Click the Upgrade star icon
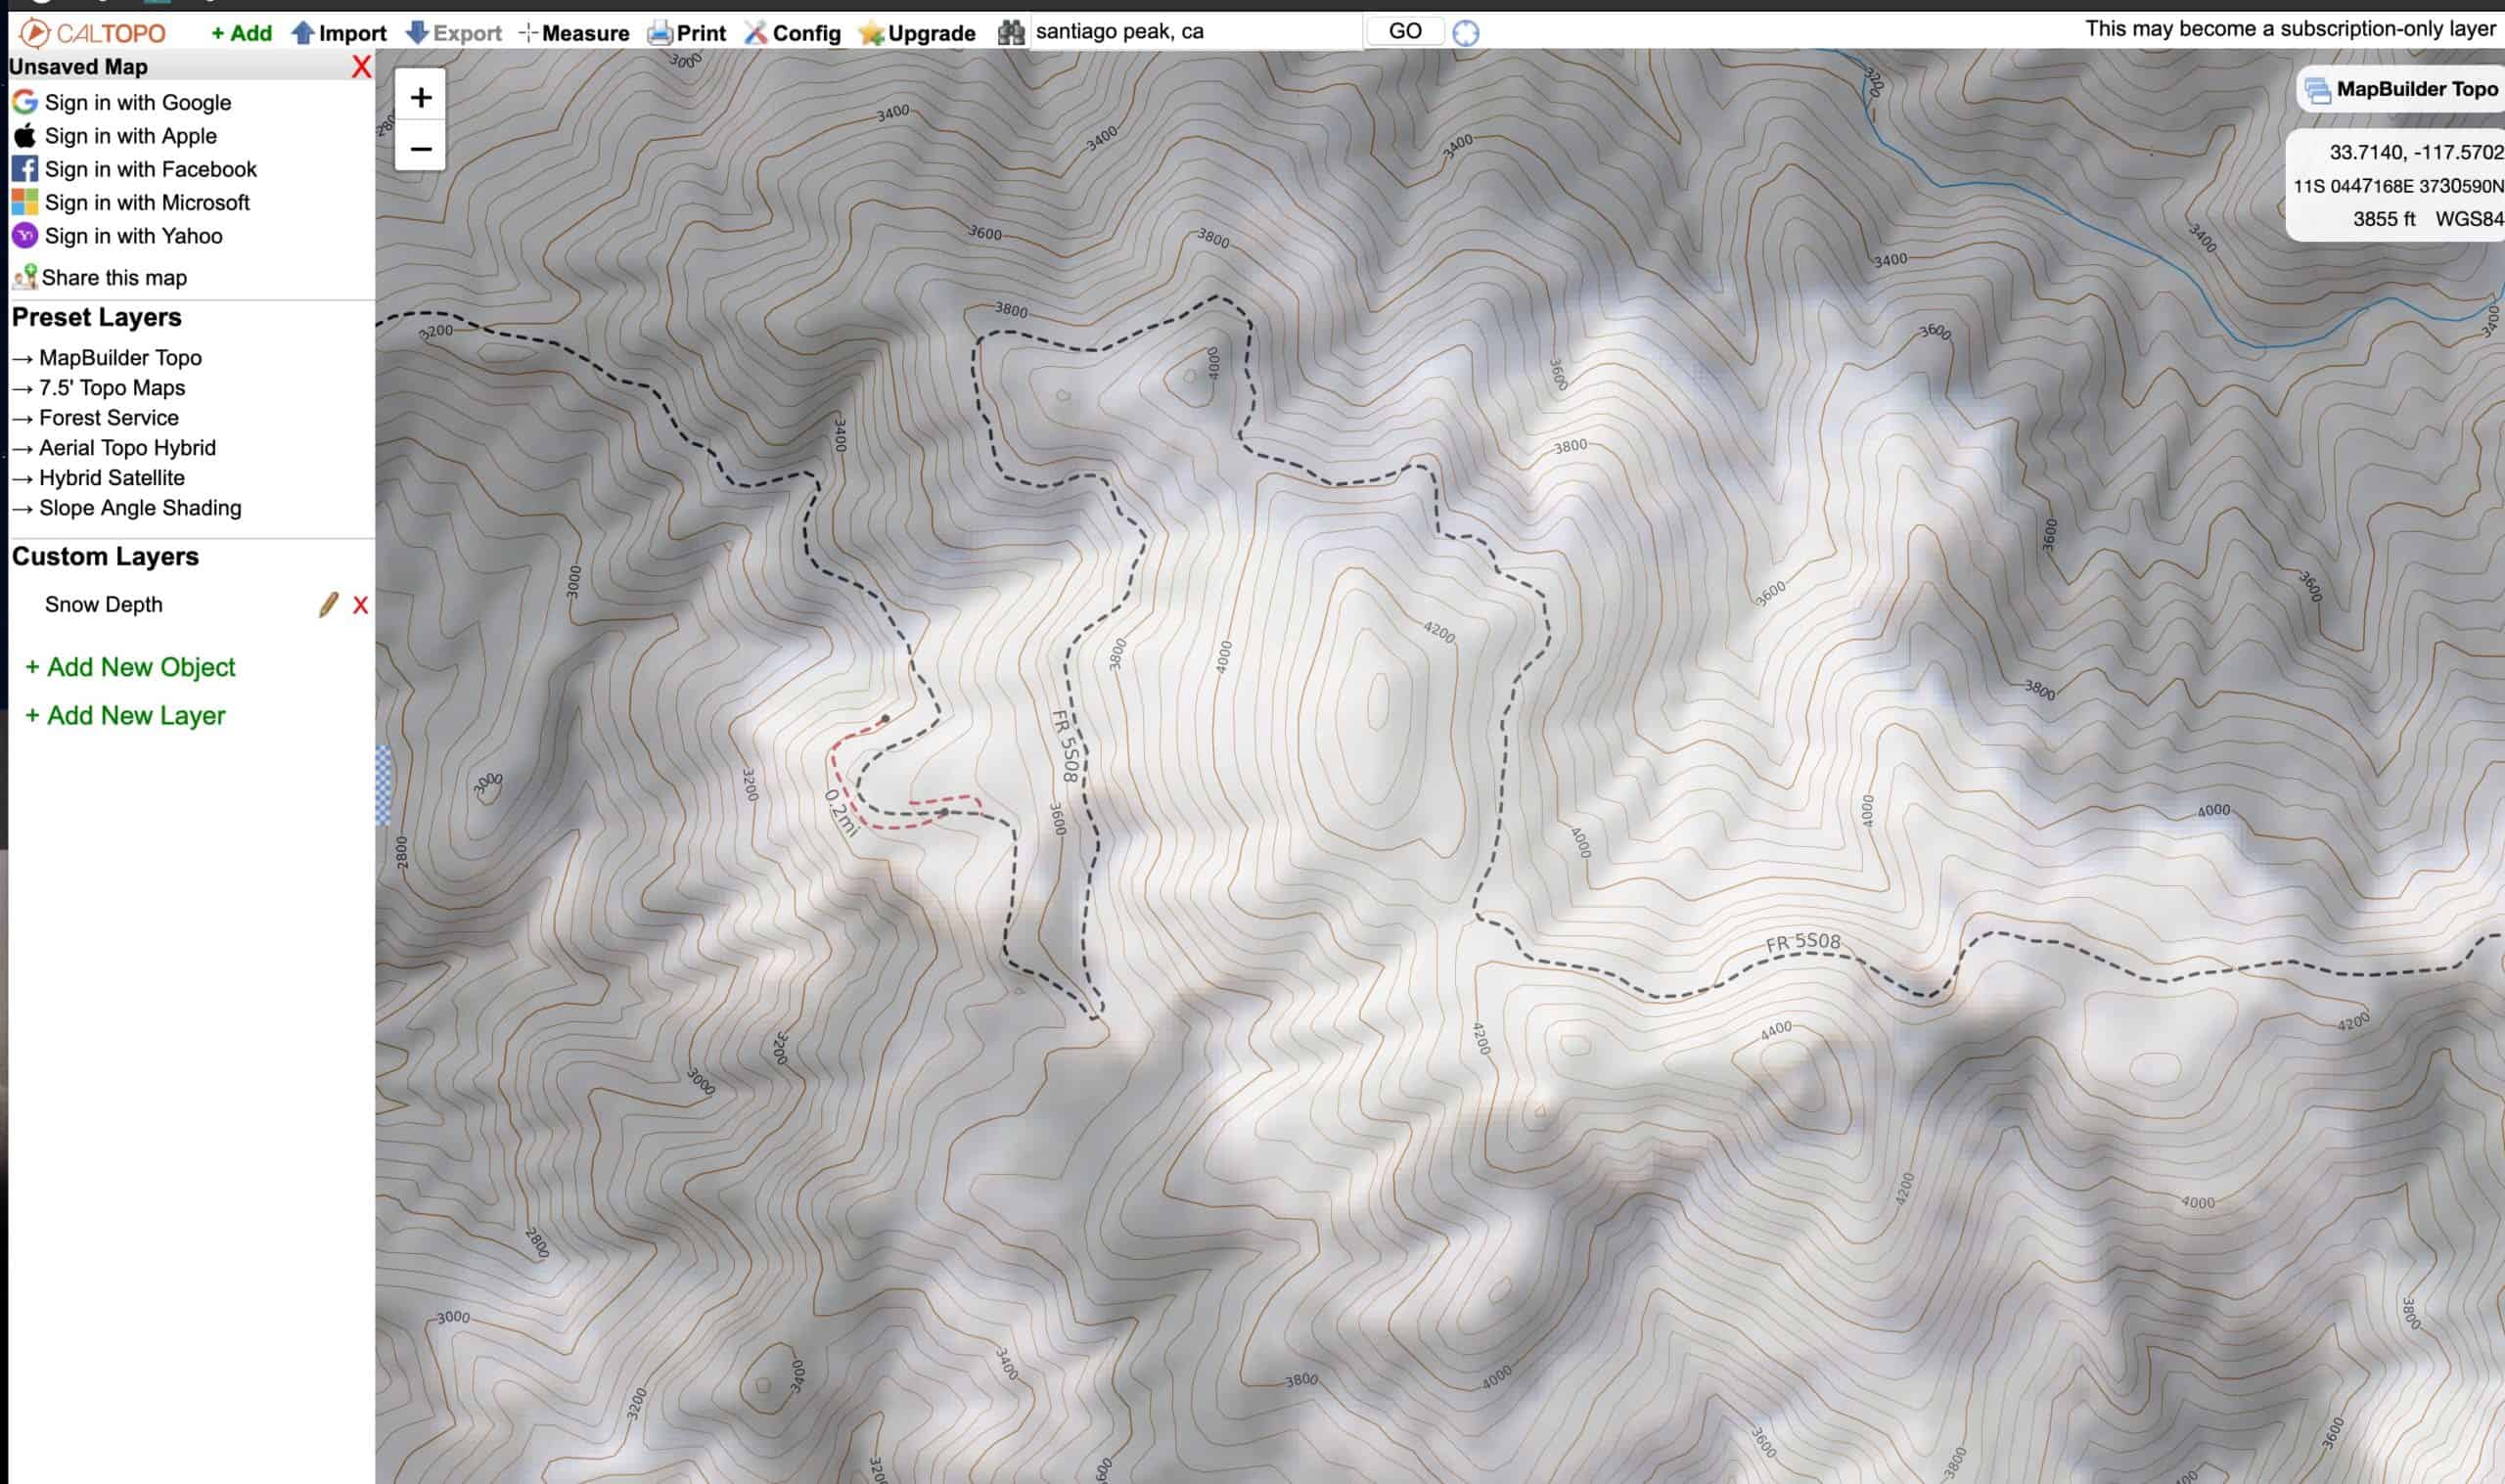The height and width of the screenshot is (1484, 2505). pos(871,33)
